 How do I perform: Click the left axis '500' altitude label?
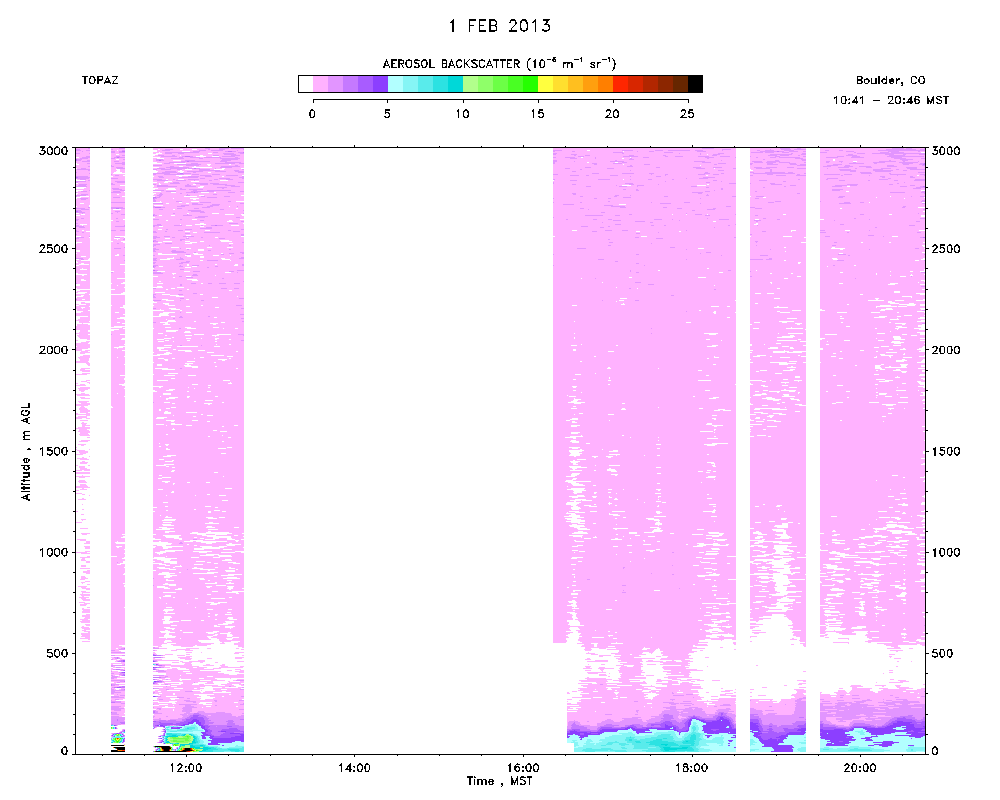57,653
